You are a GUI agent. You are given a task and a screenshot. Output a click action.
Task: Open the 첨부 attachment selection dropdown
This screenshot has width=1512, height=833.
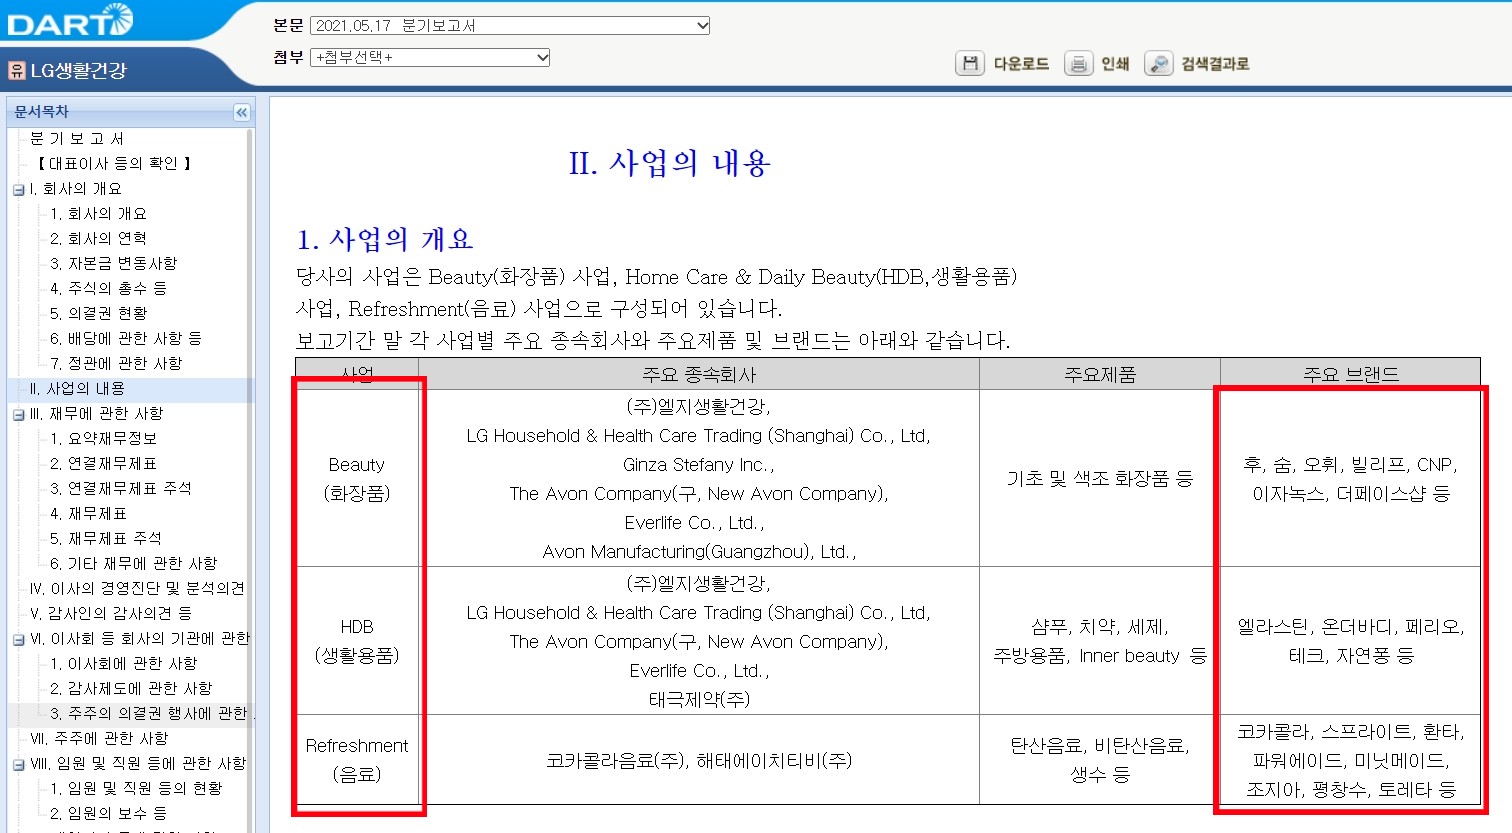430,58
